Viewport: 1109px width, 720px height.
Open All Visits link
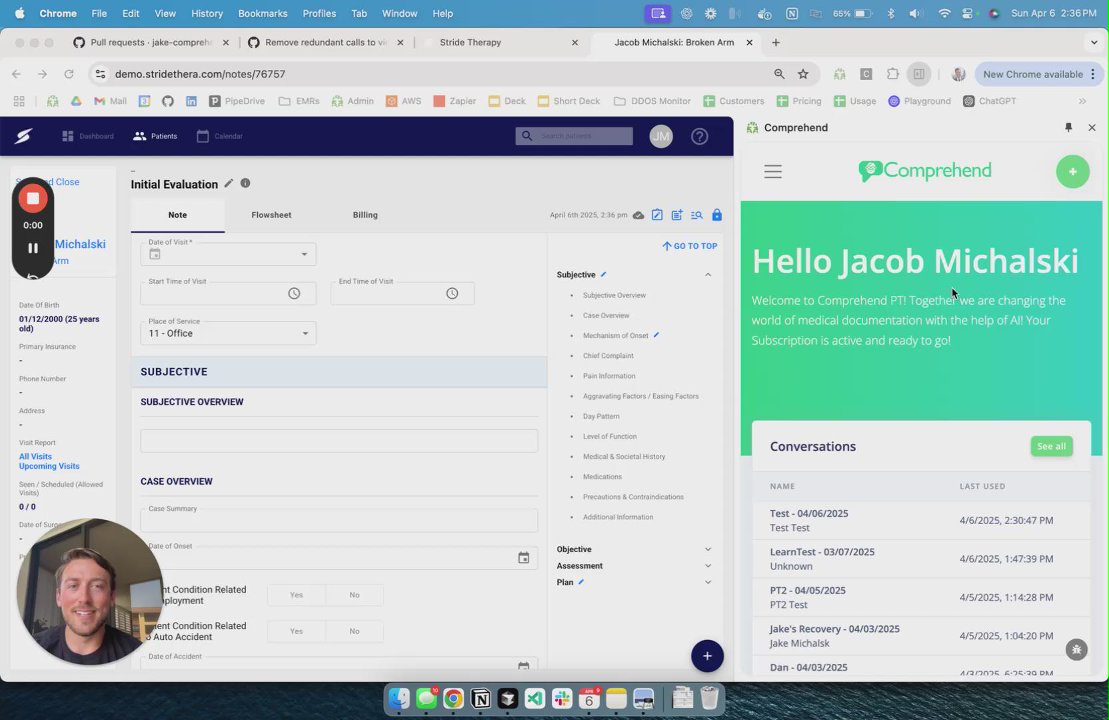(x=35, y=456)
